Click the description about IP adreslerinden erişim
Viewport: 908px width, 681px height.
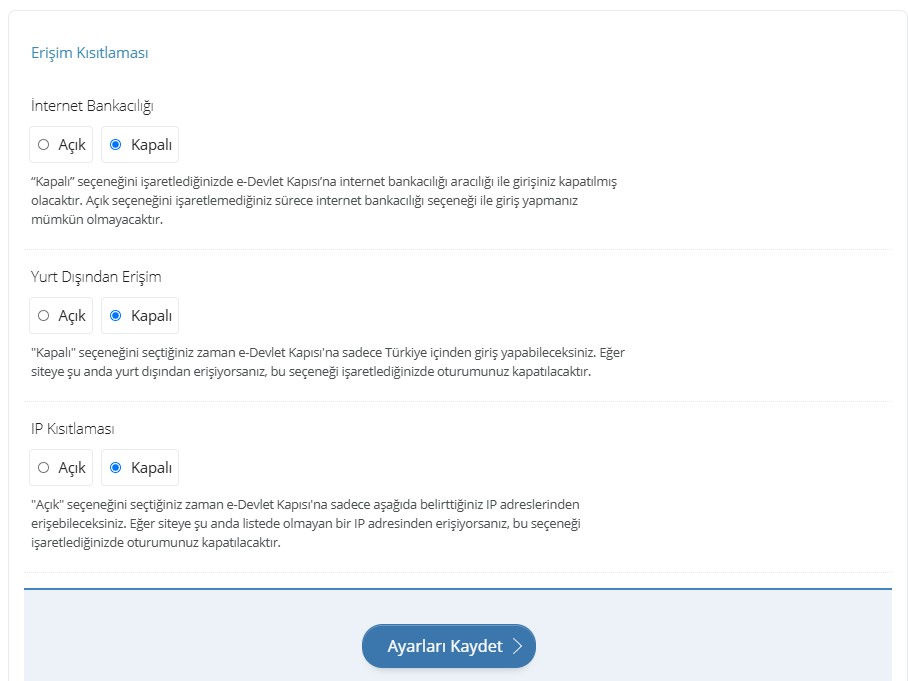[x=306, y=523]
